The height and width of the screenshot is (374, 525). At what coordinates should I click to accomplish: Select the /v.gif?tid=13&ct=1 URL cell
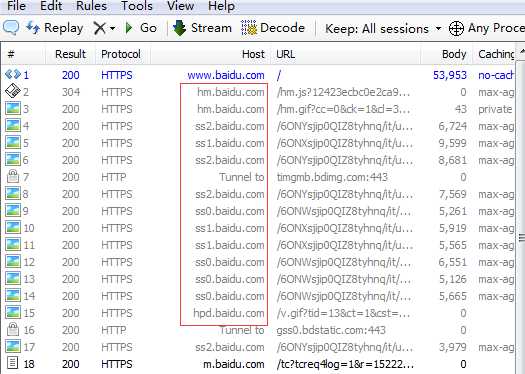[x=344, y=313]
